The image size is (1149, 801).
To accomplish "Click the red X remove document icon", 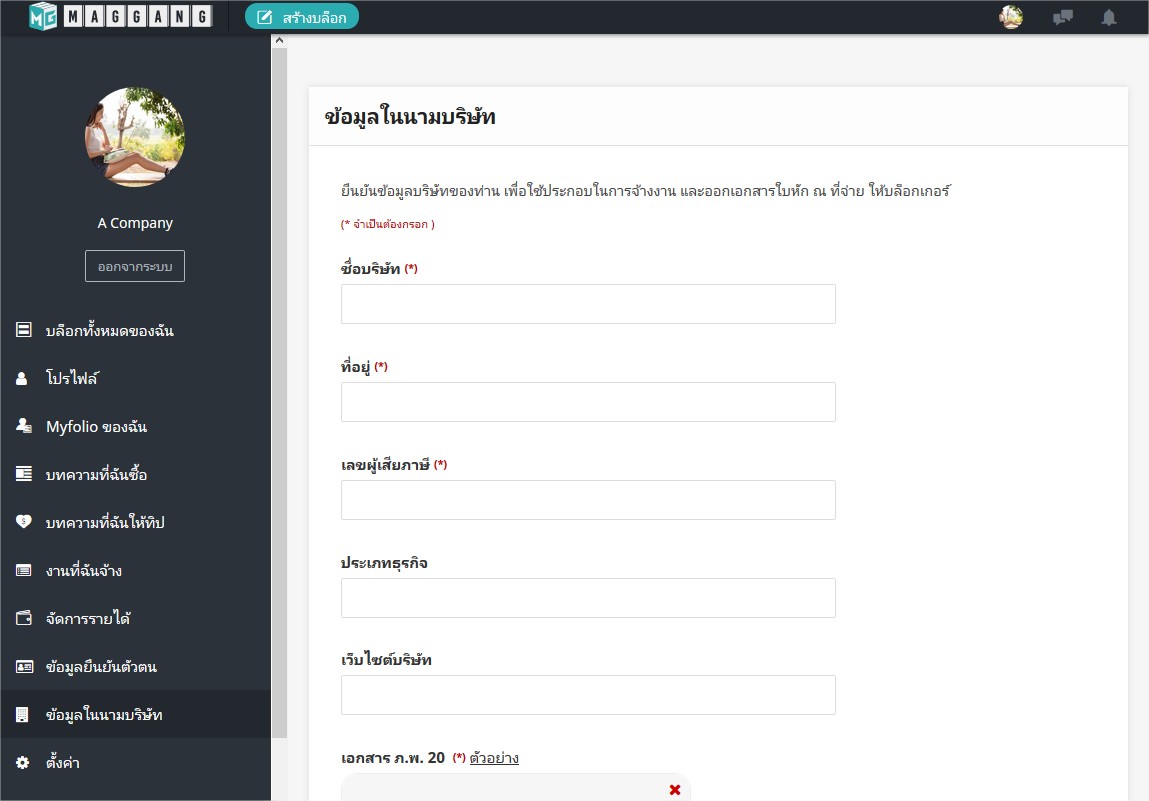I will tap(675, 789).
